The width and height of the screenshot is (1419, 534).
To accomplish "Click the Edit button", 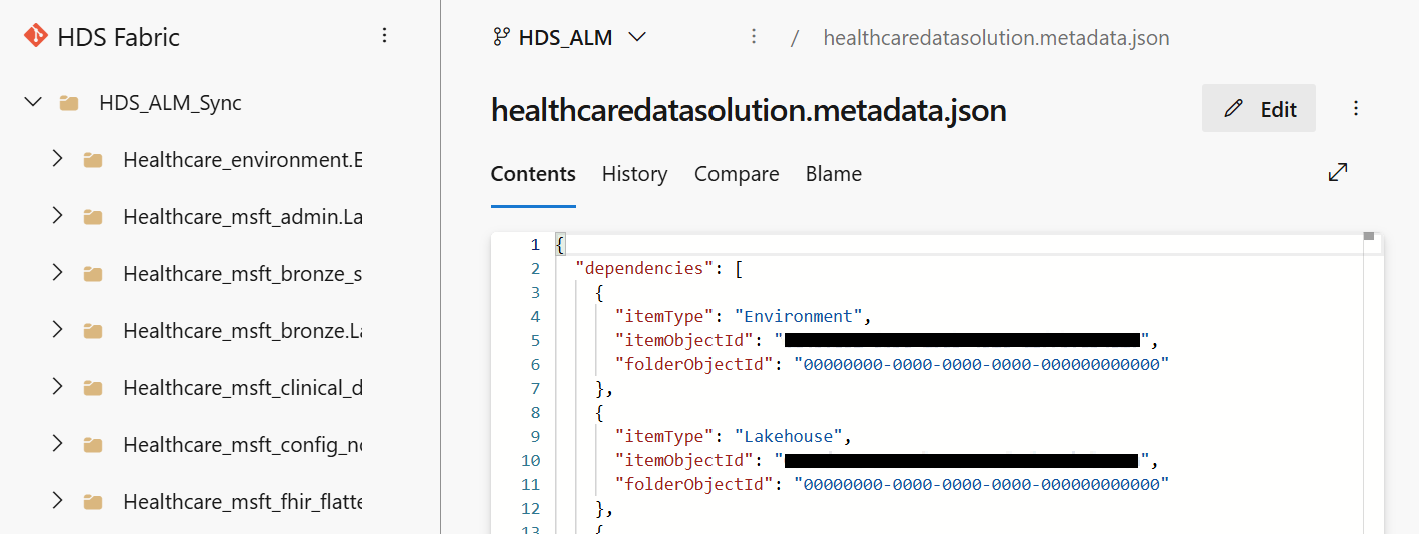I will 1259,108.
